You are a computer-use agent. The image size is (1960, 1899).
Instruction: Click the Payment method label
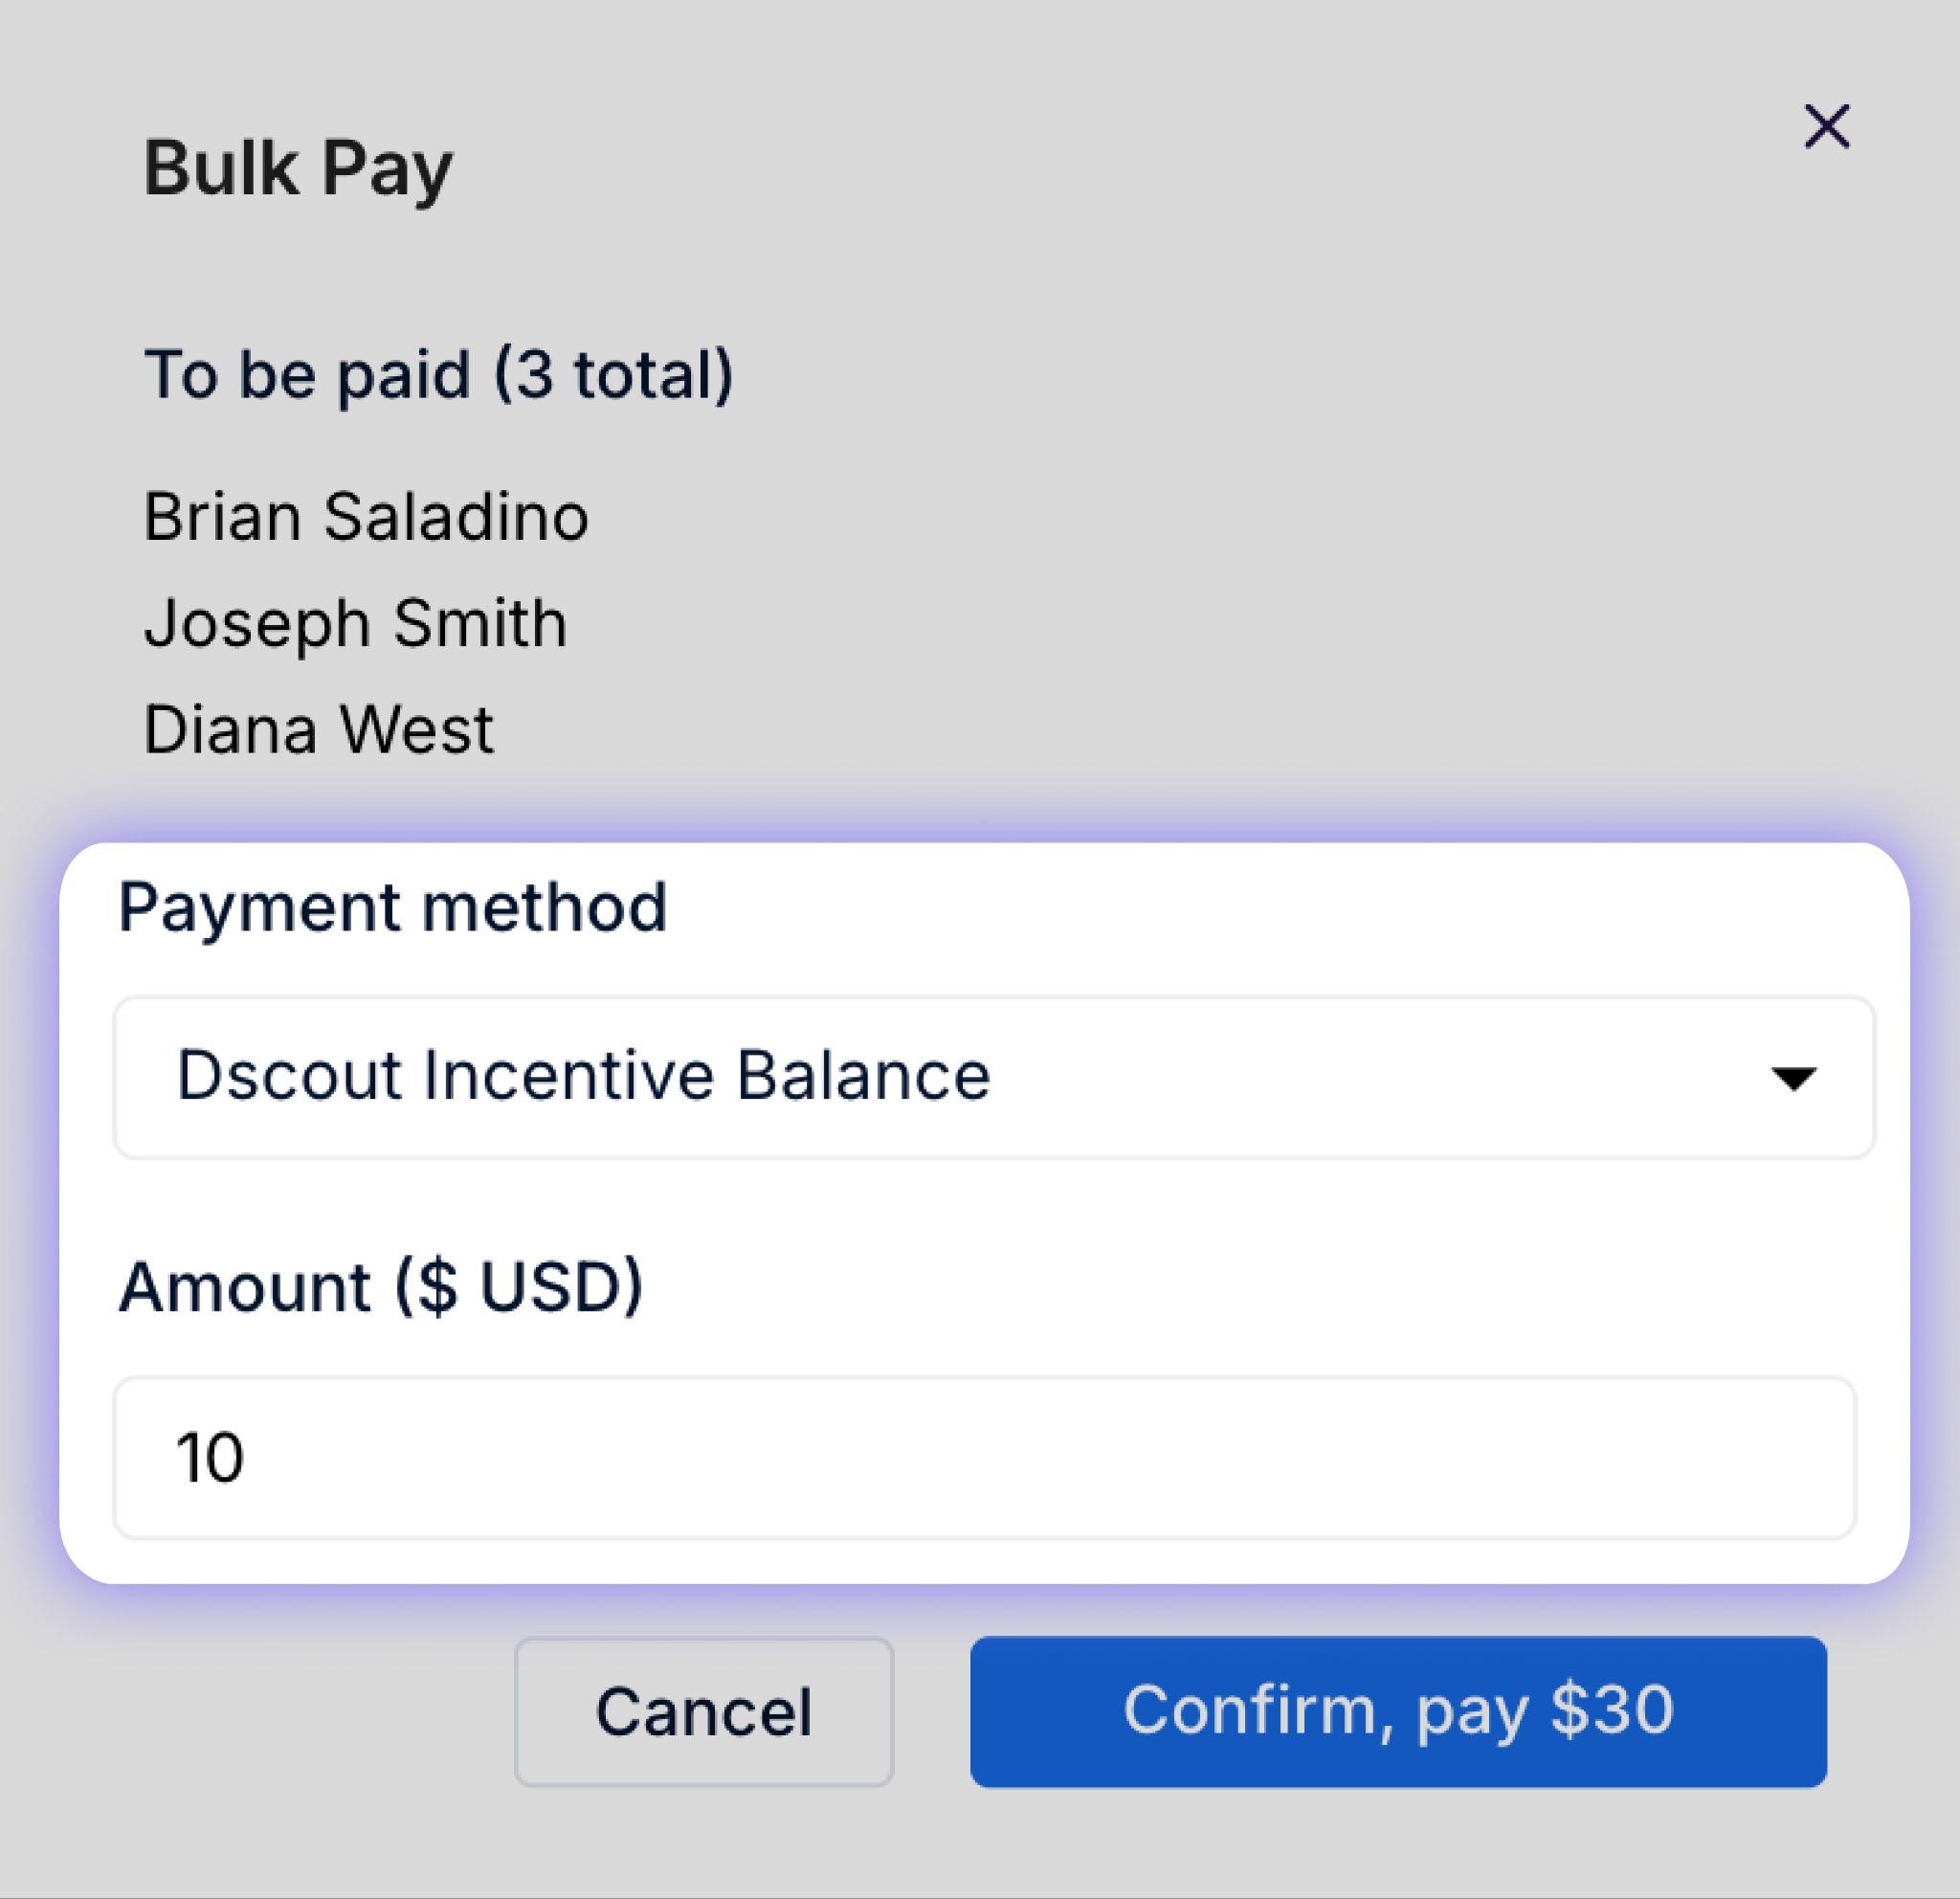tap(392, 907)
